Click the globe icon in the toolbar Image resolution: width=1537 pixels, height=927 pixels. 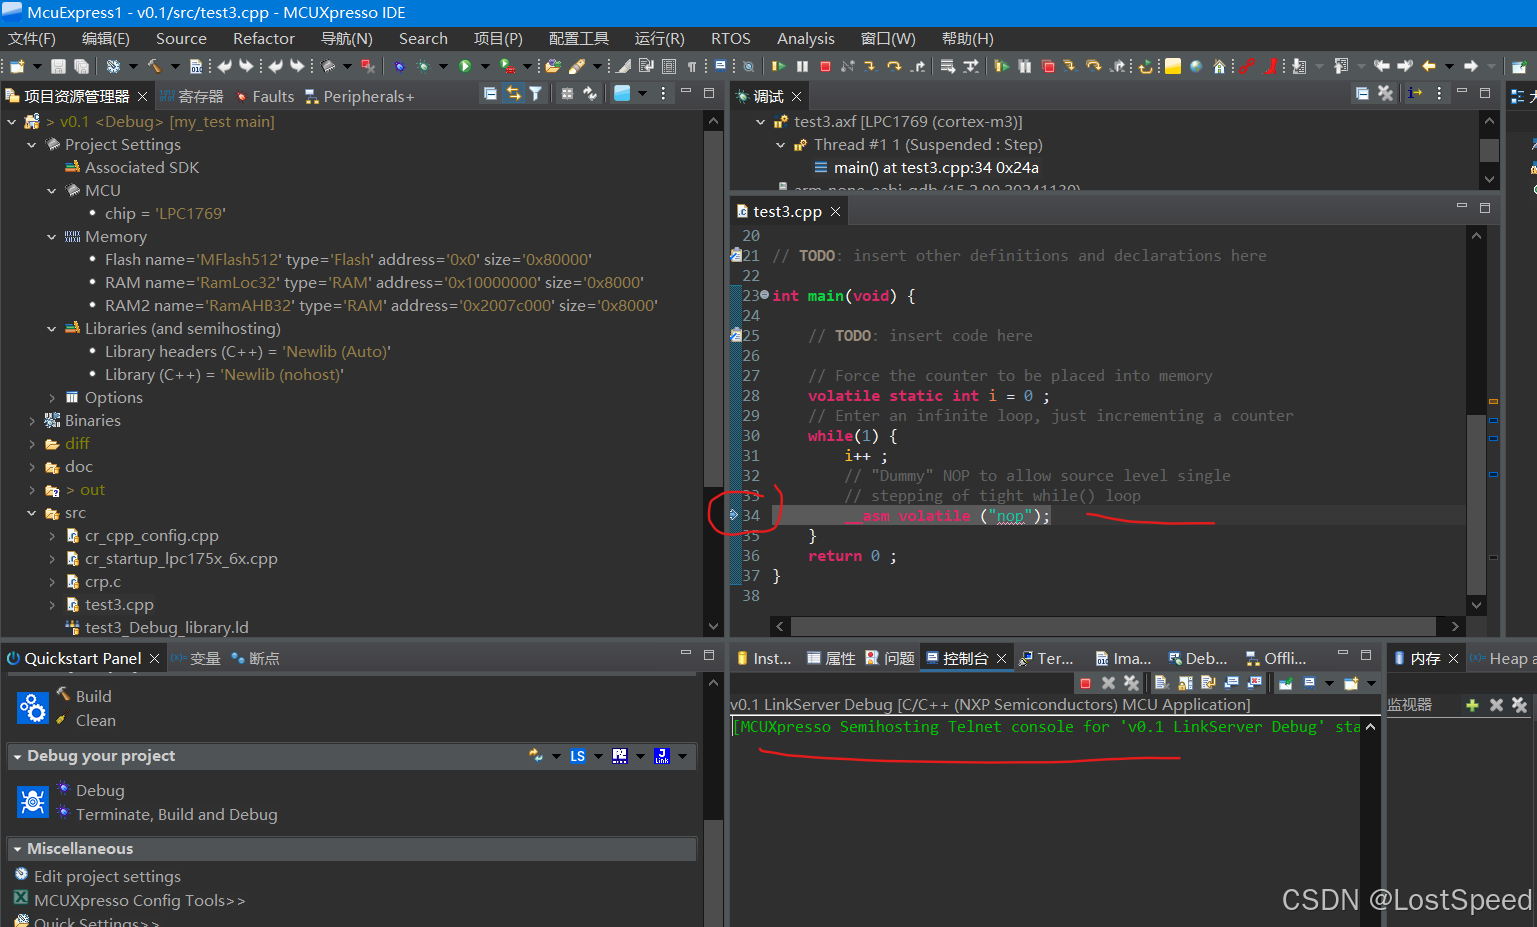1195,66
